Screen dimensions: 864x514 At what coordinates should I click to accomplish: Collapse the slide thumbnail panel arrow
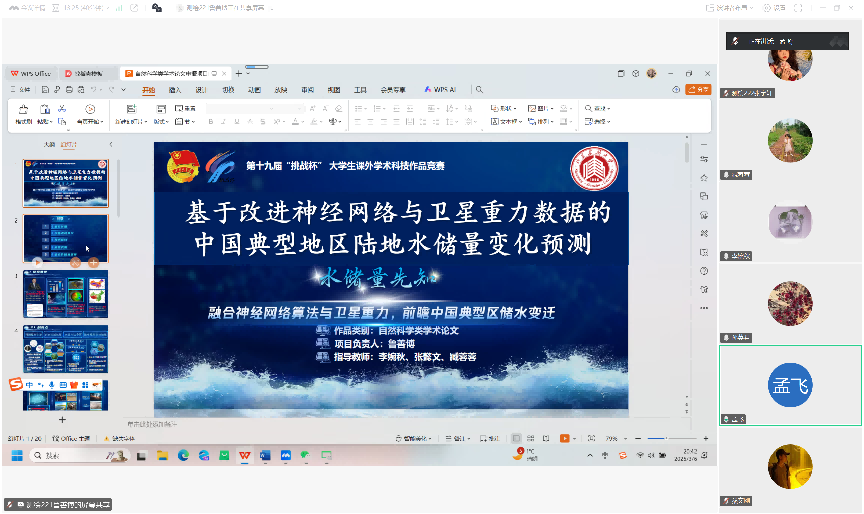tap(111, 144)
